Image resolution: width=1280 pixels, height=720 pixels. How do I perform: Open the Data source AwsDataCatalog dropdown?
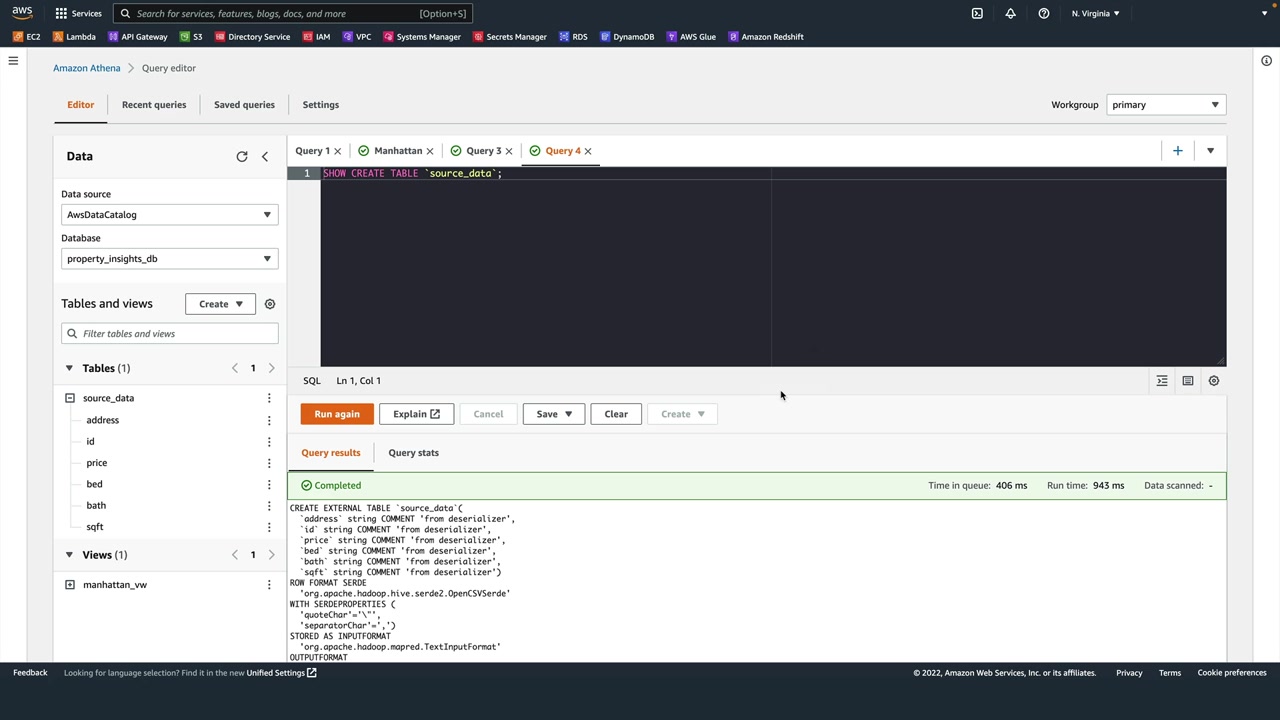[169, 215]
